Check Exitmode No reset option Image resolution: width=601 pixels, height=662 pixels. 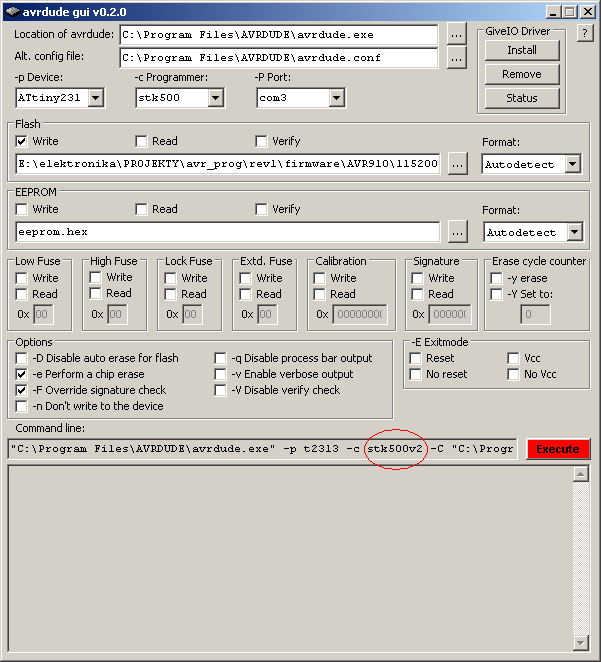pos(416,374)
